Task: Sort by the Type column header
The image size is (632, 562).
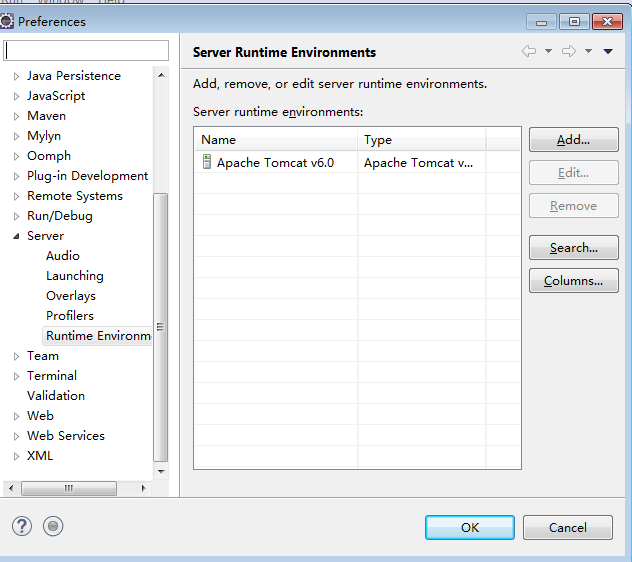Action: click(422, 139)
